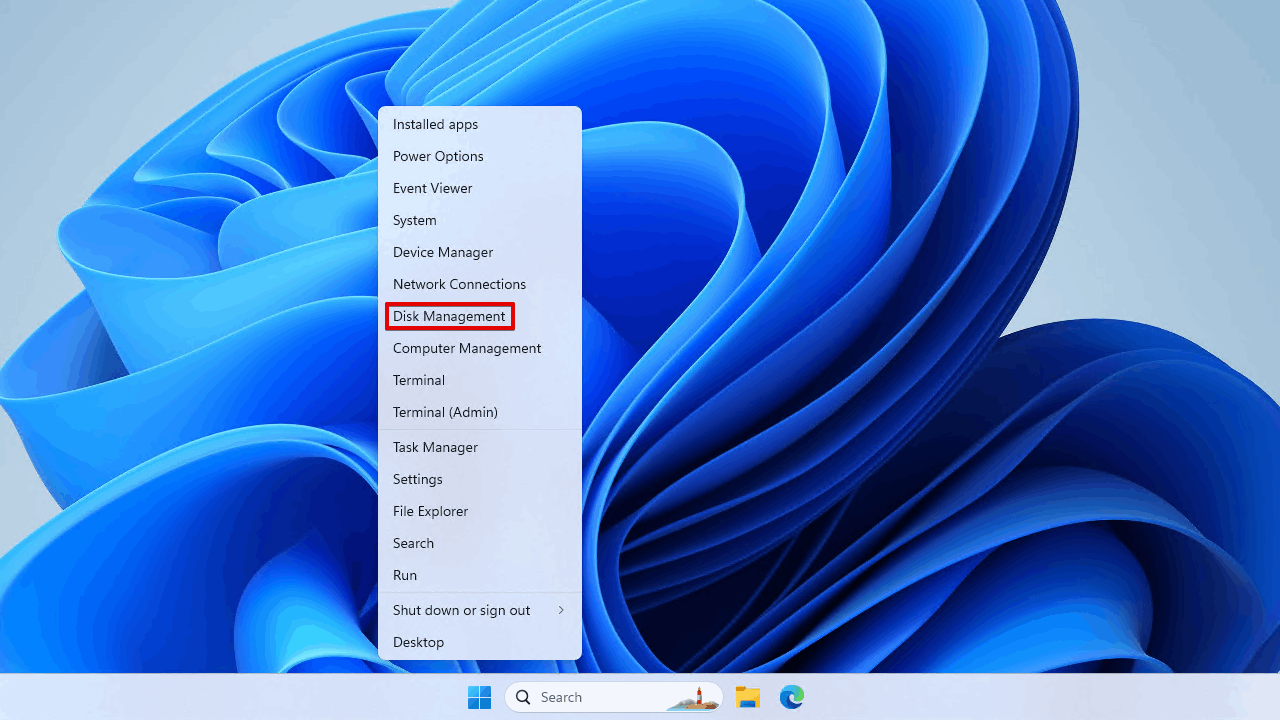Expand the Shut down or sign out submenu
Screen dimensions: 1280x720
tap(461, 610)
